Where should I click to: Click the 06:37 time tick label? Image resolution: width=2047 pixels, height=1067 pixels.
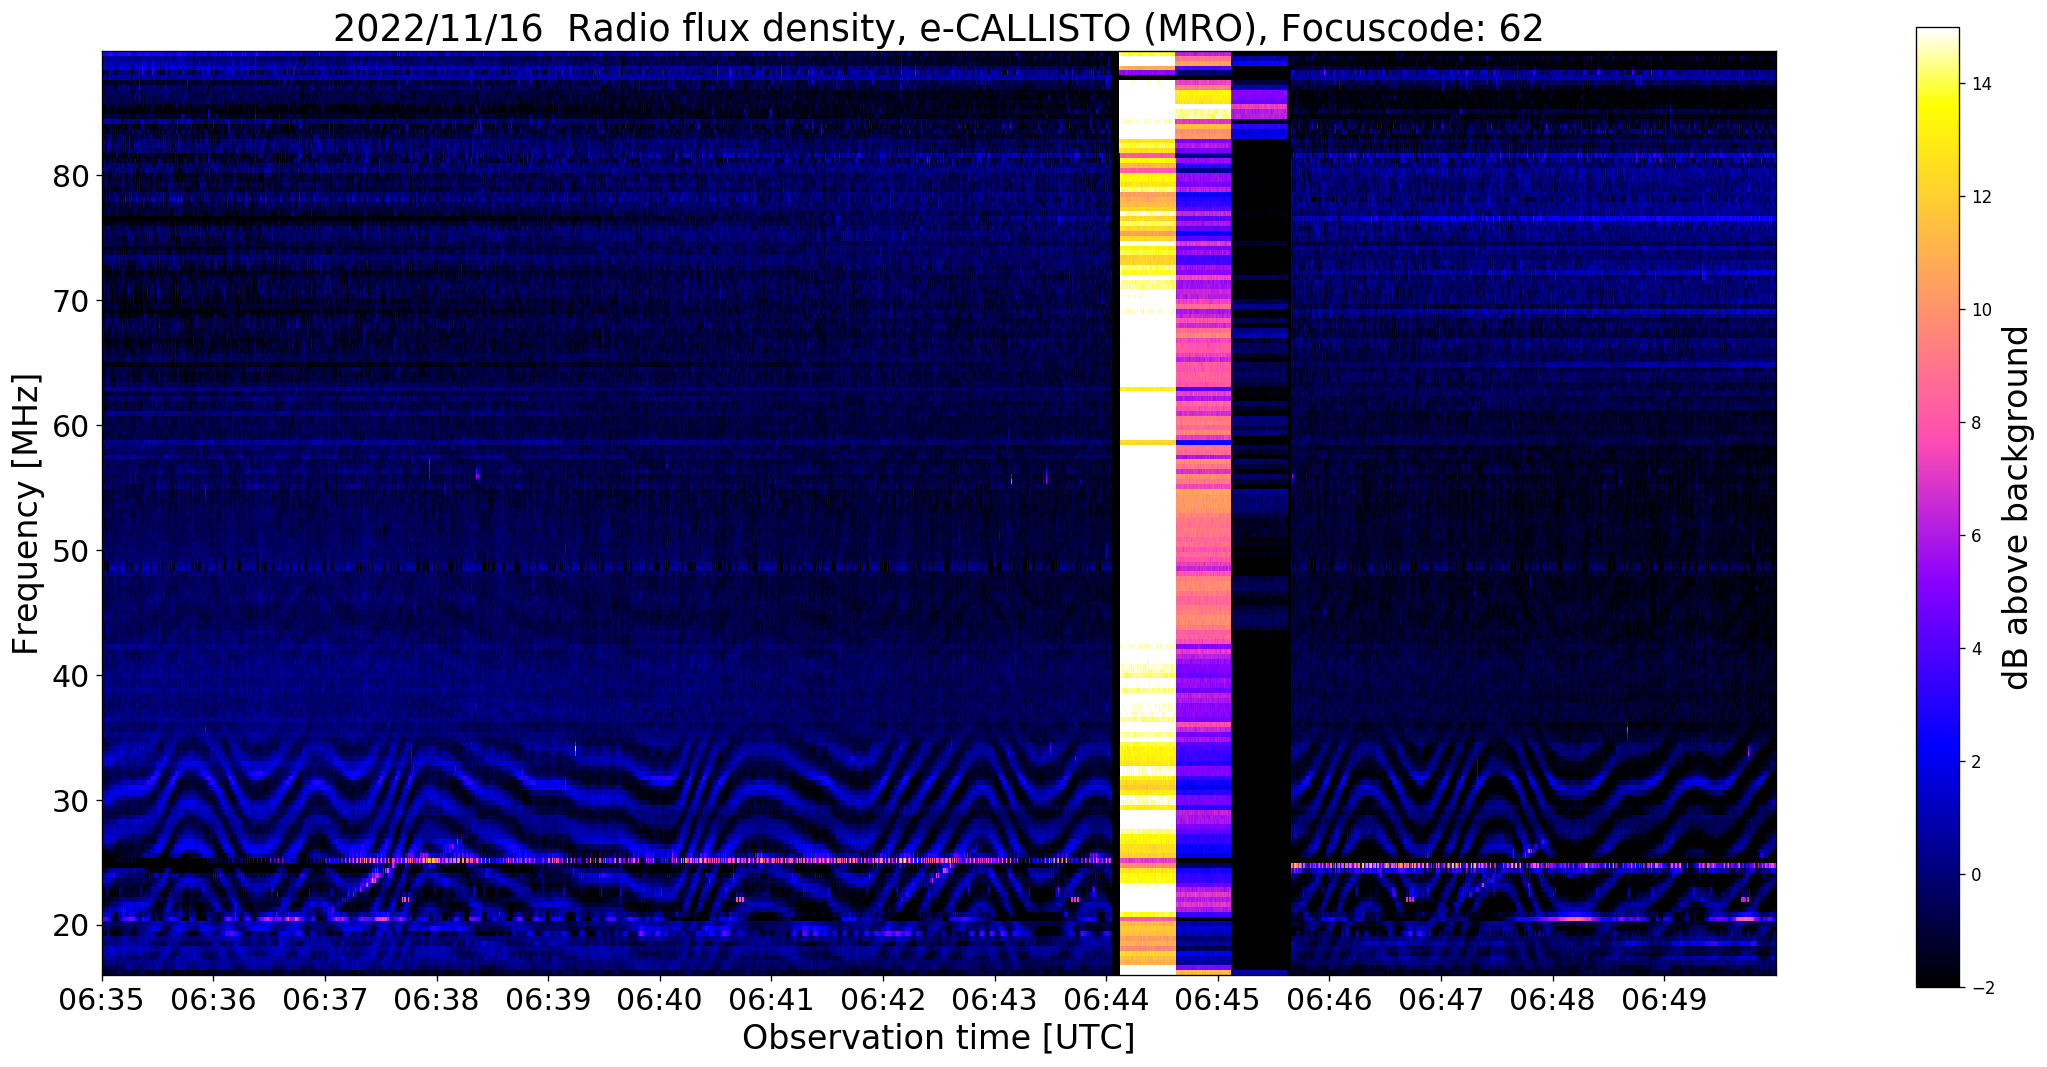click(325, 1000)
